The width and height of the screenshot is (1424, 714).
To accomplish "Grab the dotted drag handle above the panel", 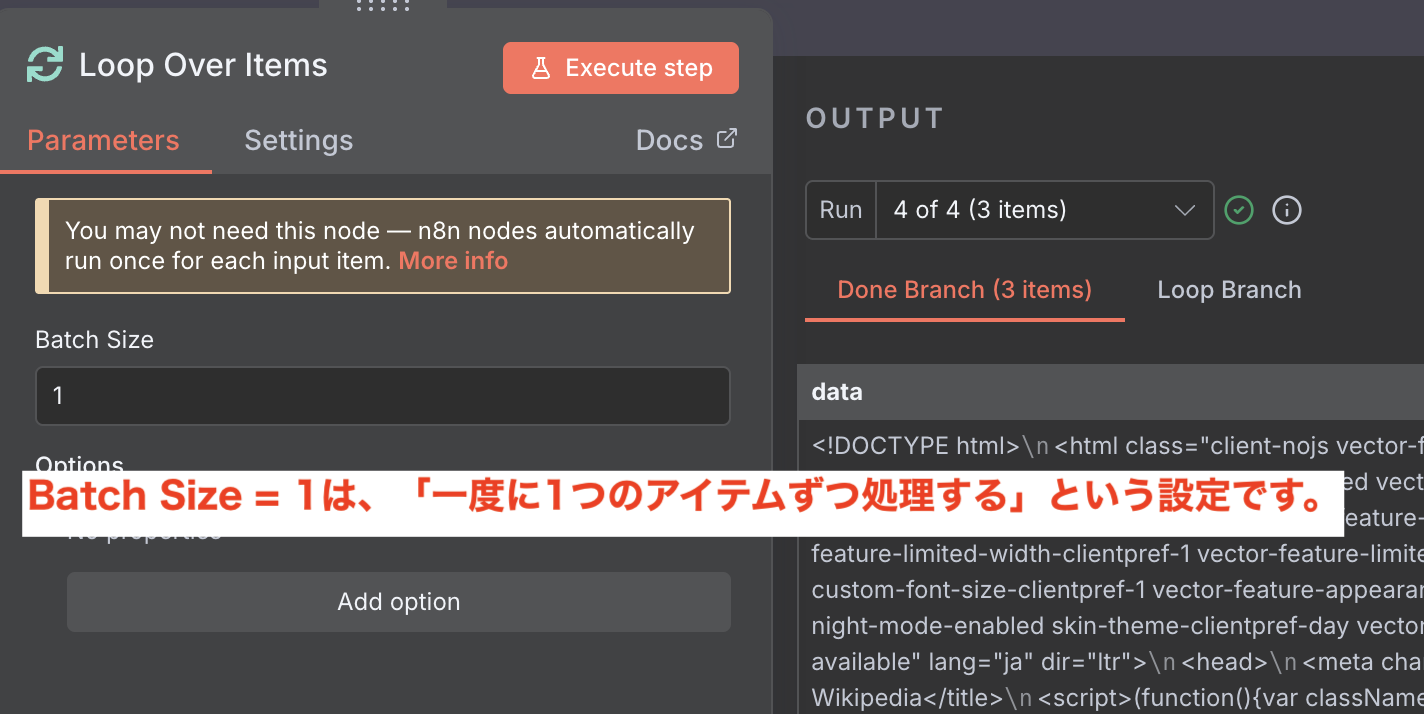I will point(383,6).
